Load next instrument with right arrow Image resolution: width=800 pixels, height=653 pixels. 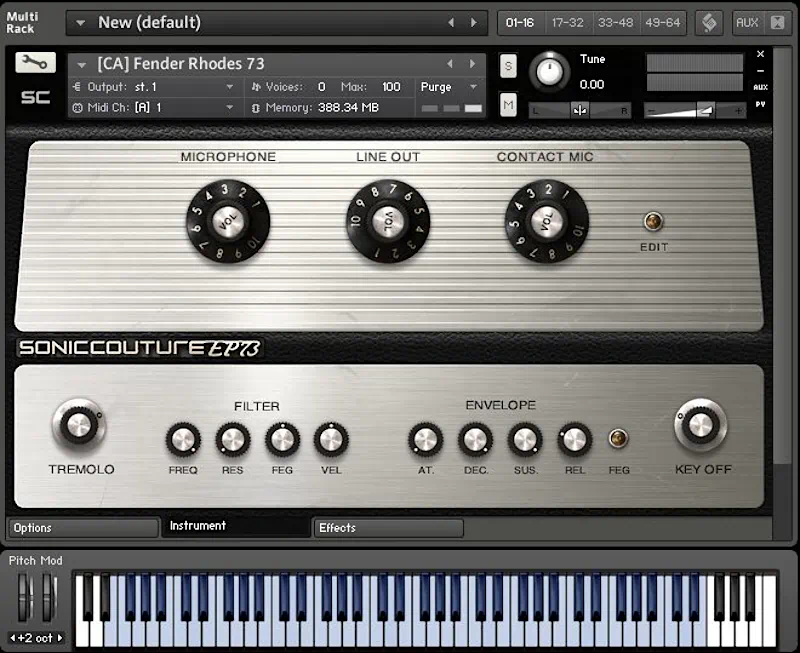point(472,64)
